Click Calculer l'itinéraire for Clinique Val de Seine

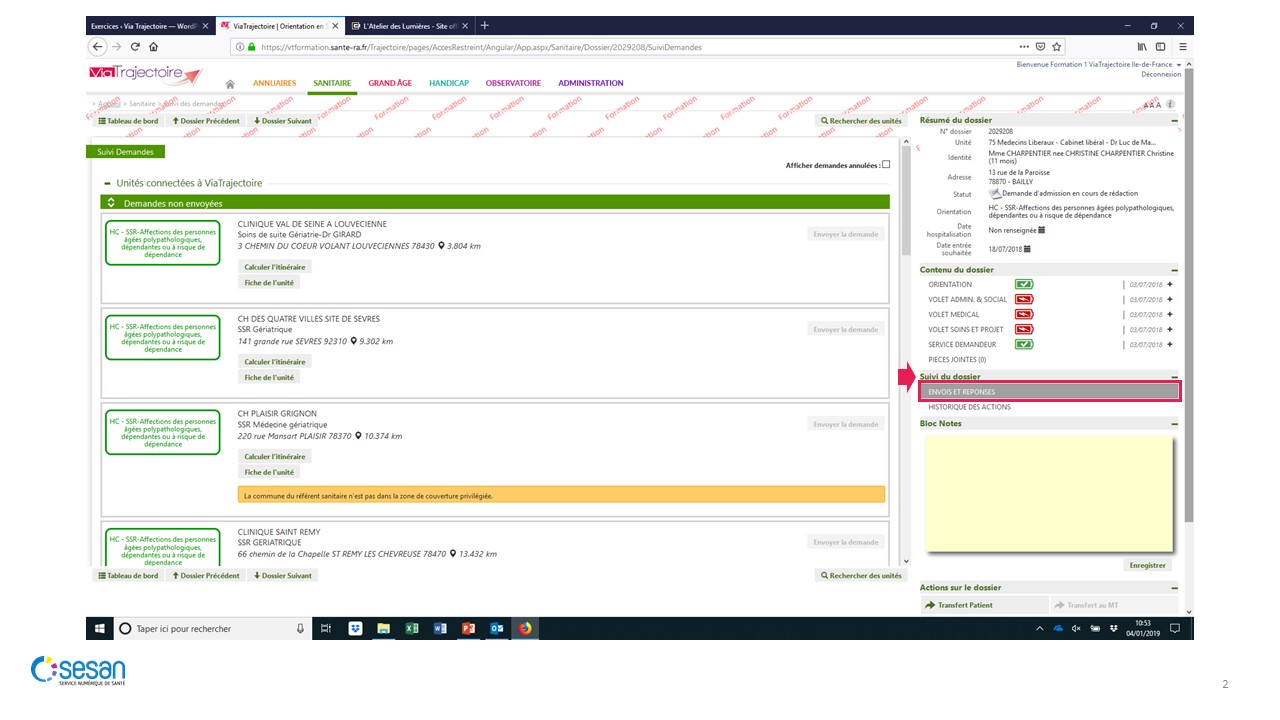pos(275,267)
